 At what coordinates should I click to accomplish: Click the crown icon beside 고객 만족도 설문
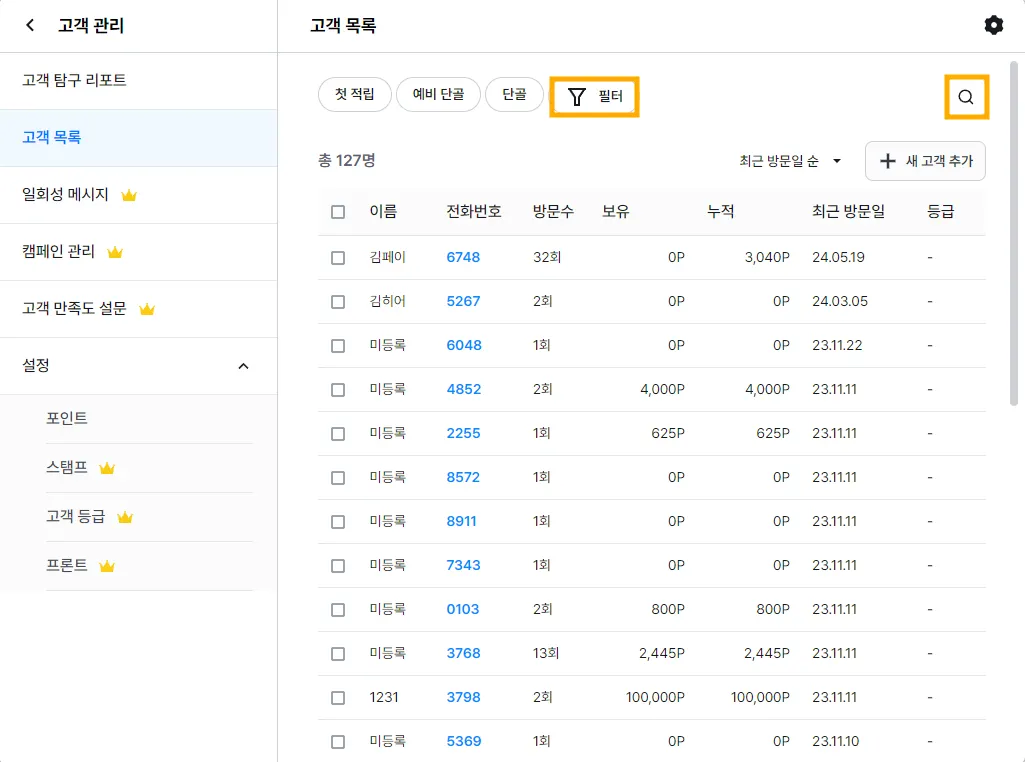coord(147,310)
